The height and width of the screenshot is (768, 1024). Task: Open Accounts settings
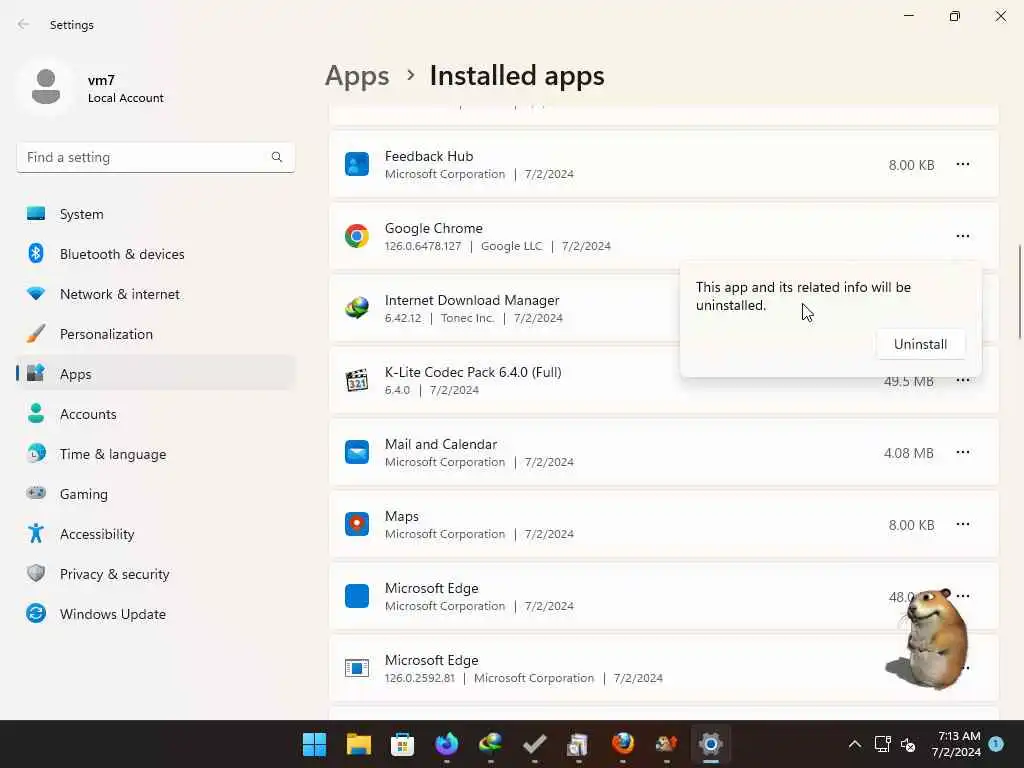[x=155, y=414]
